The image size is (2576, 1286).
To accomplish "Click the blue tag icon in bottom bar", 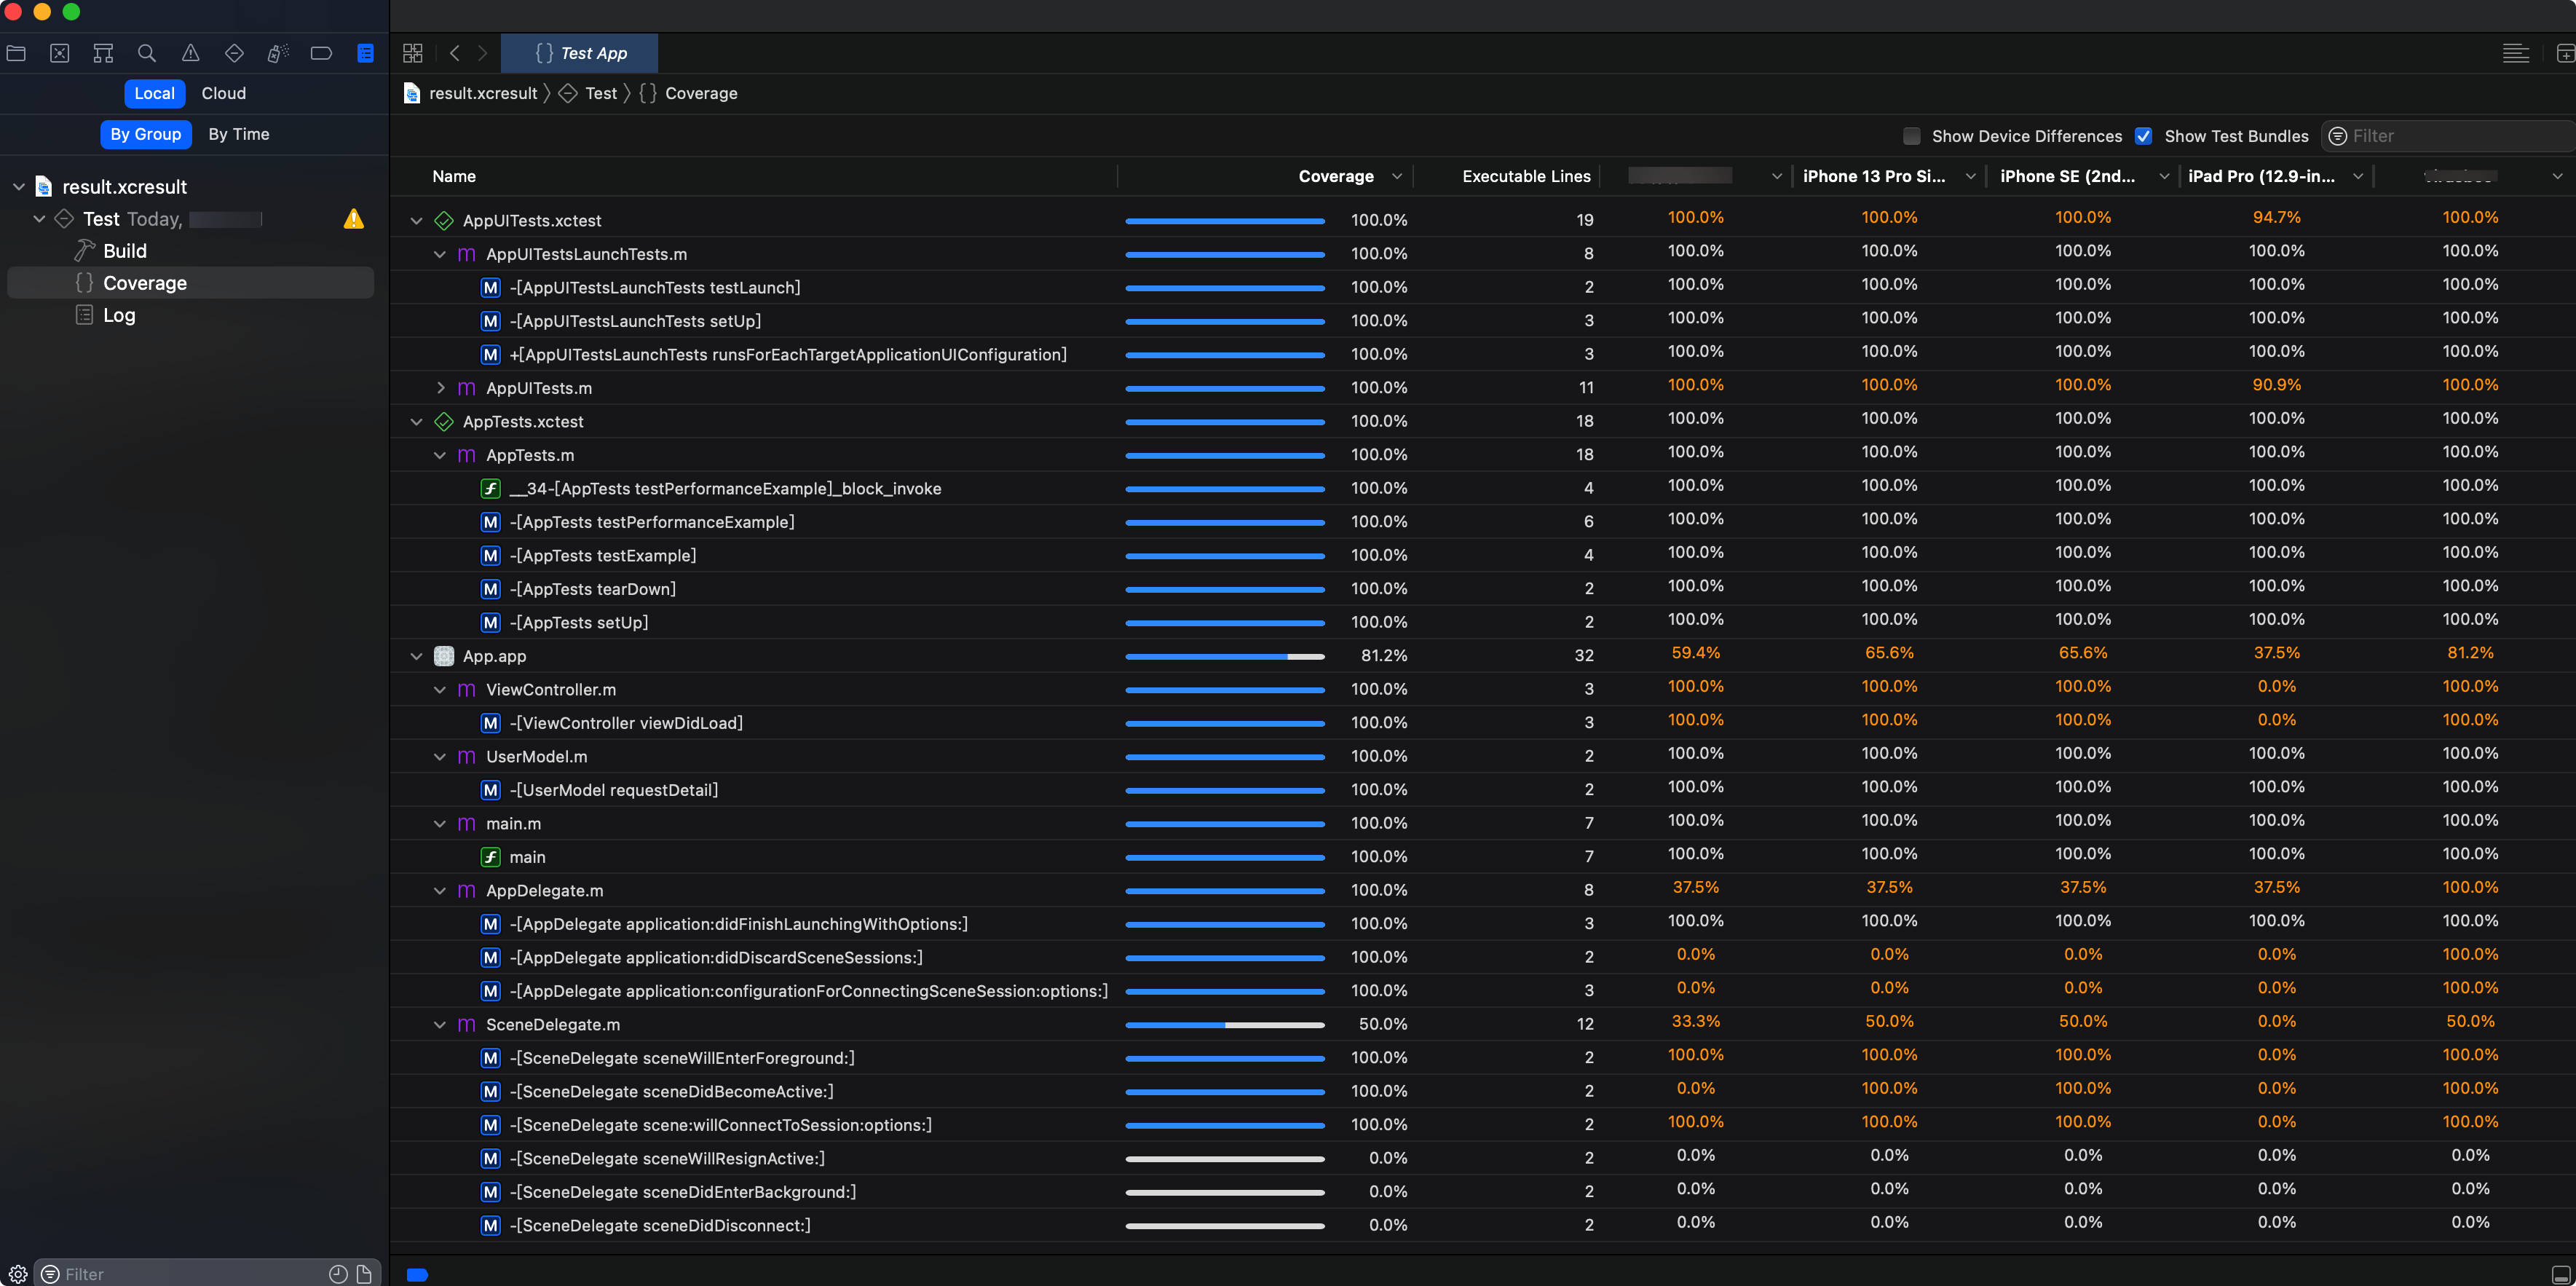I will pos(418,1274).
